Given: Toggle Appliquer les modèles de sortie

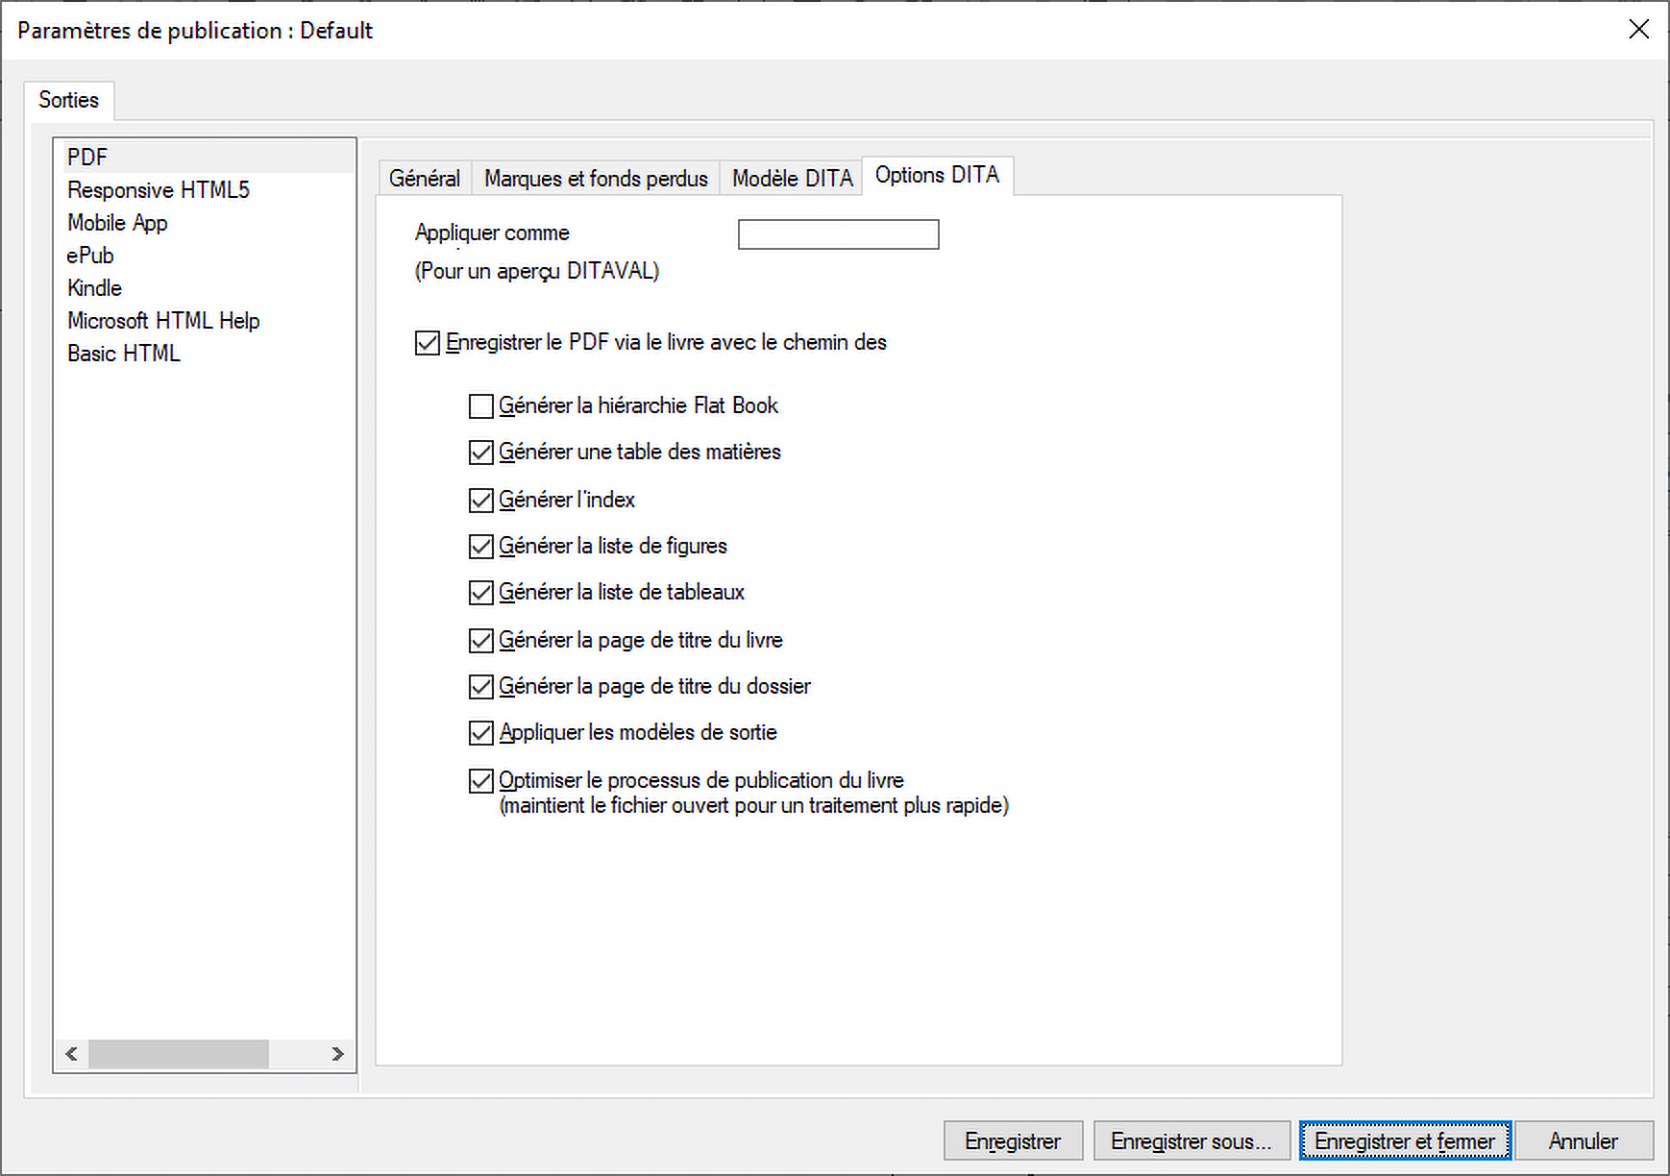Looking at the screenshot, I should (x=481, y=733).
